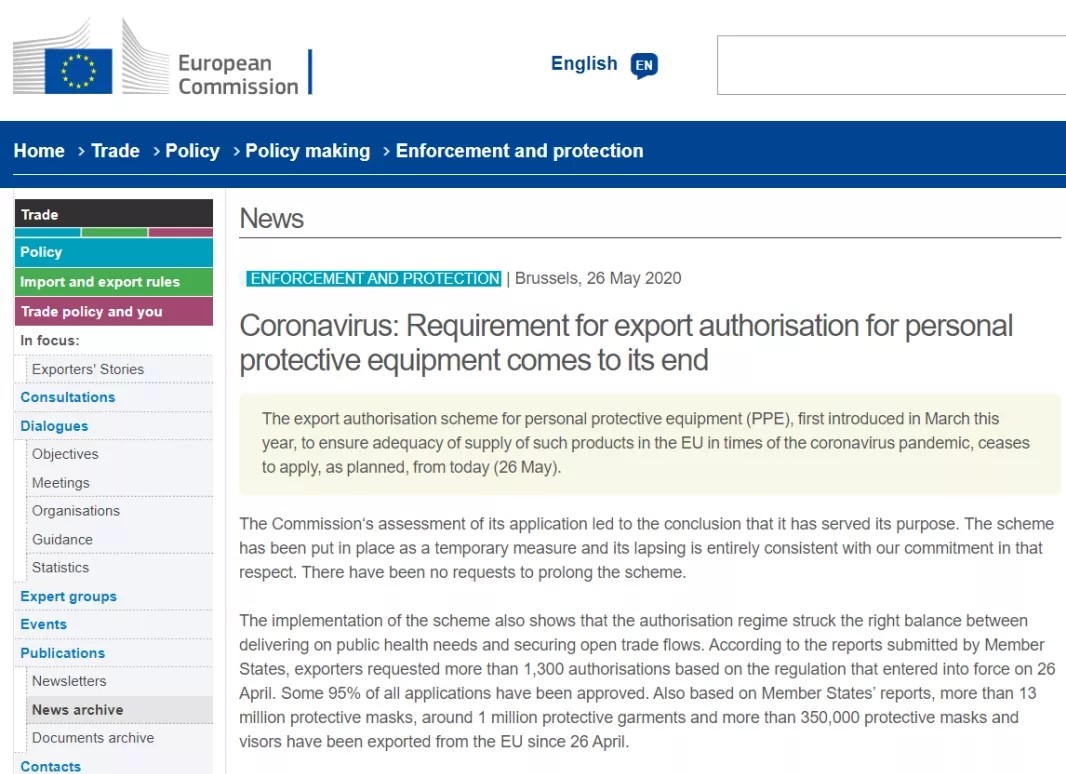The image size is (1066, 774).
Task: Click the ENFORCEMENT AND PROTECTION tag
Action: [375, 278]
